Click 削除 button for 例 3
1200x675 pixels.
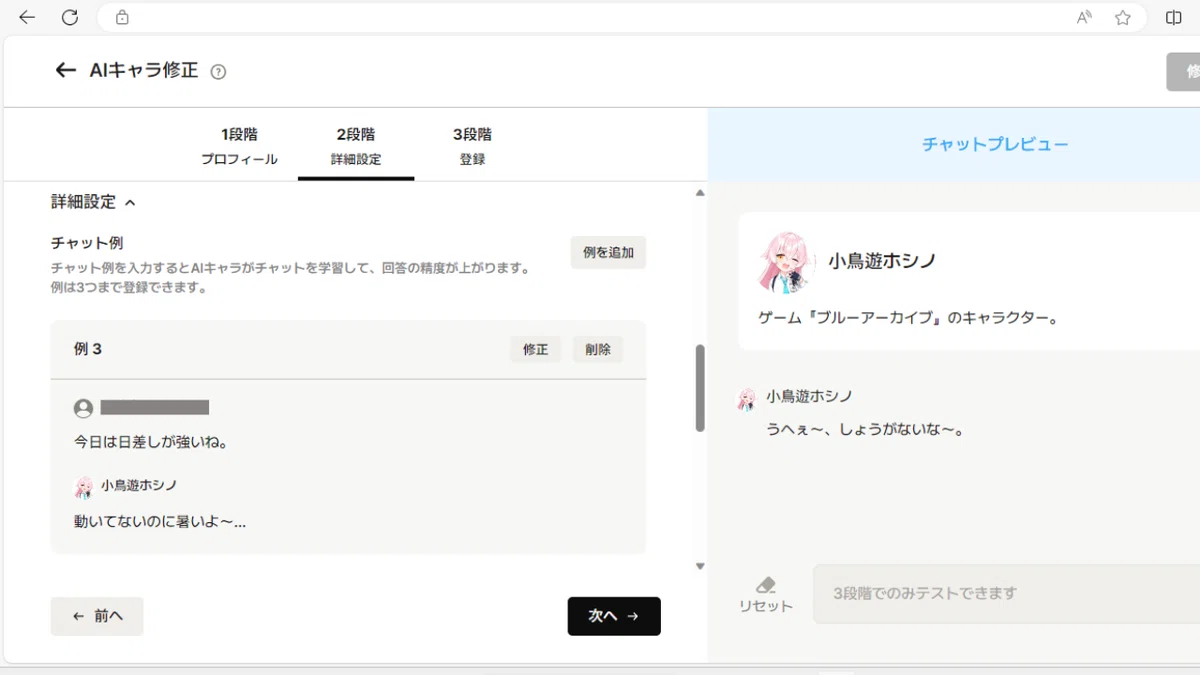pos(598,349)
